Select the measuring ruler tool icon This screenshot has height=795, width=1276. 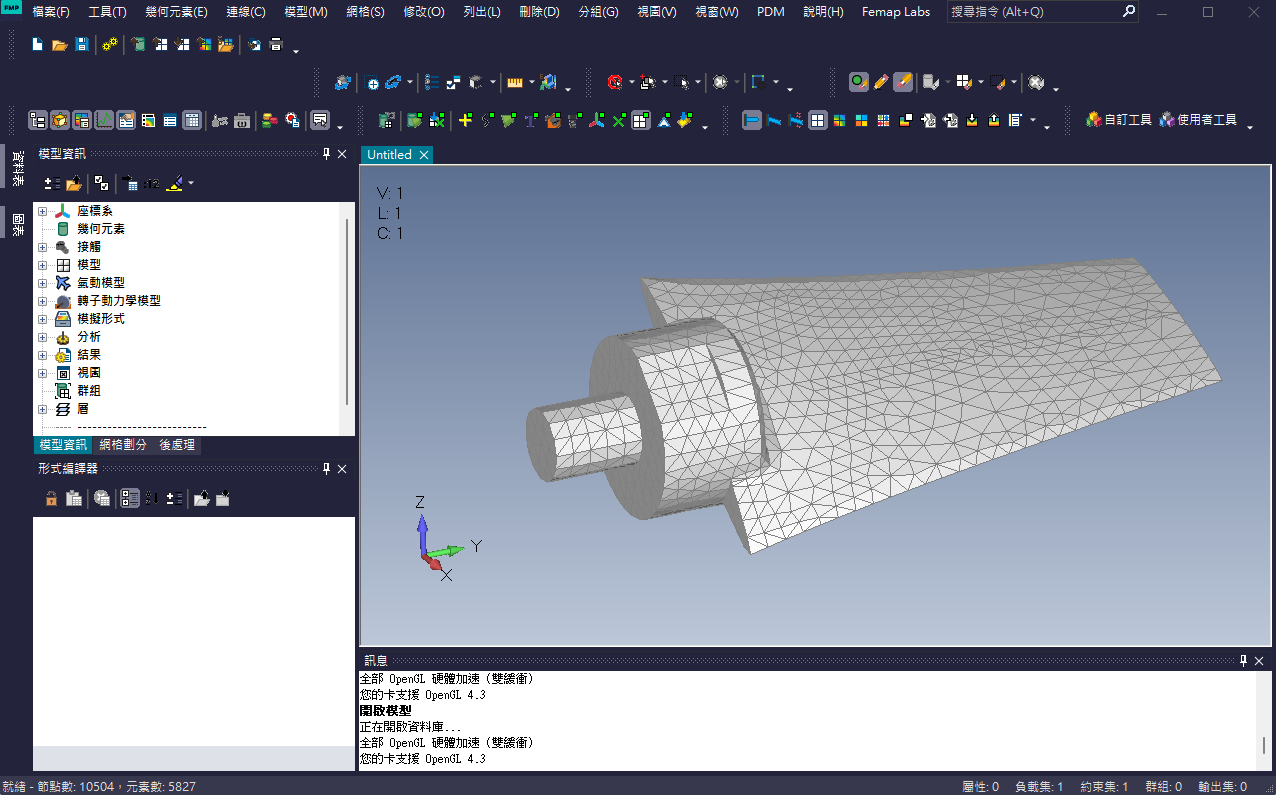coord(515,82)
